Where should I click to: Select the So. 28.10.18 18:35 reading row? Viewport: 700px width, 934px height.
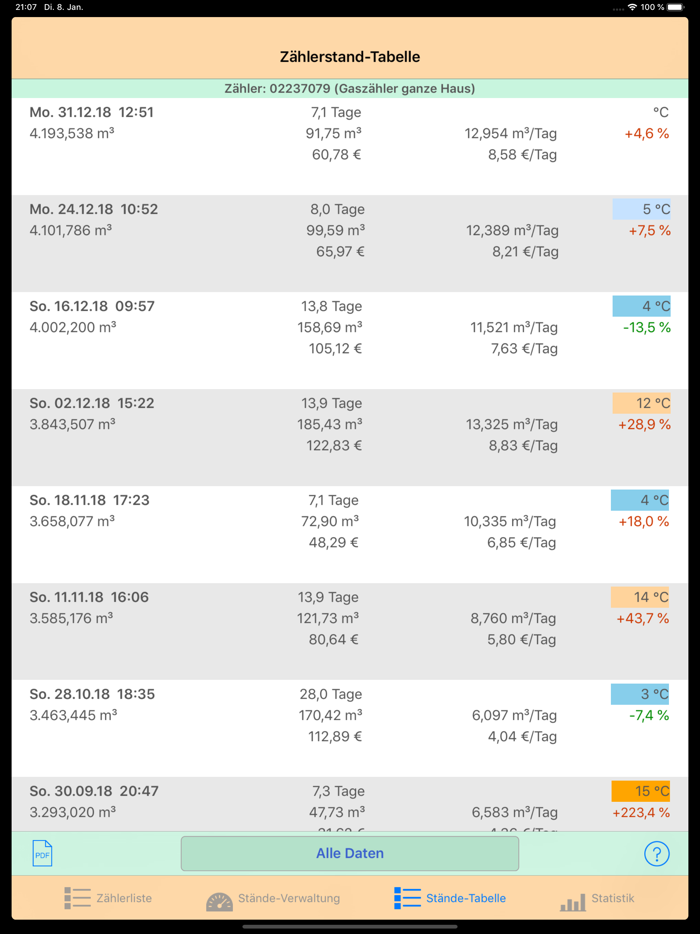[x=350, y=726]
